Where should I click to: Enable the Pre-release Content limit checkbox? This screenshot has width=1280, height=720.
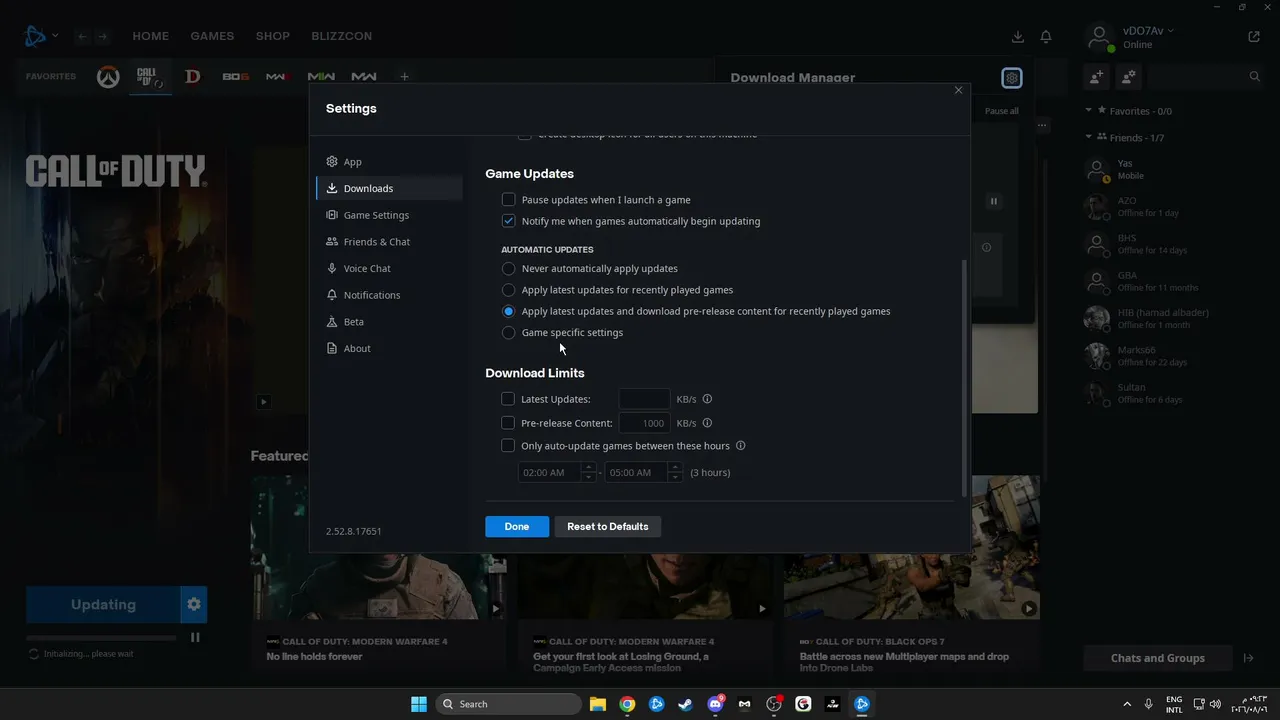tap(508, 423)
